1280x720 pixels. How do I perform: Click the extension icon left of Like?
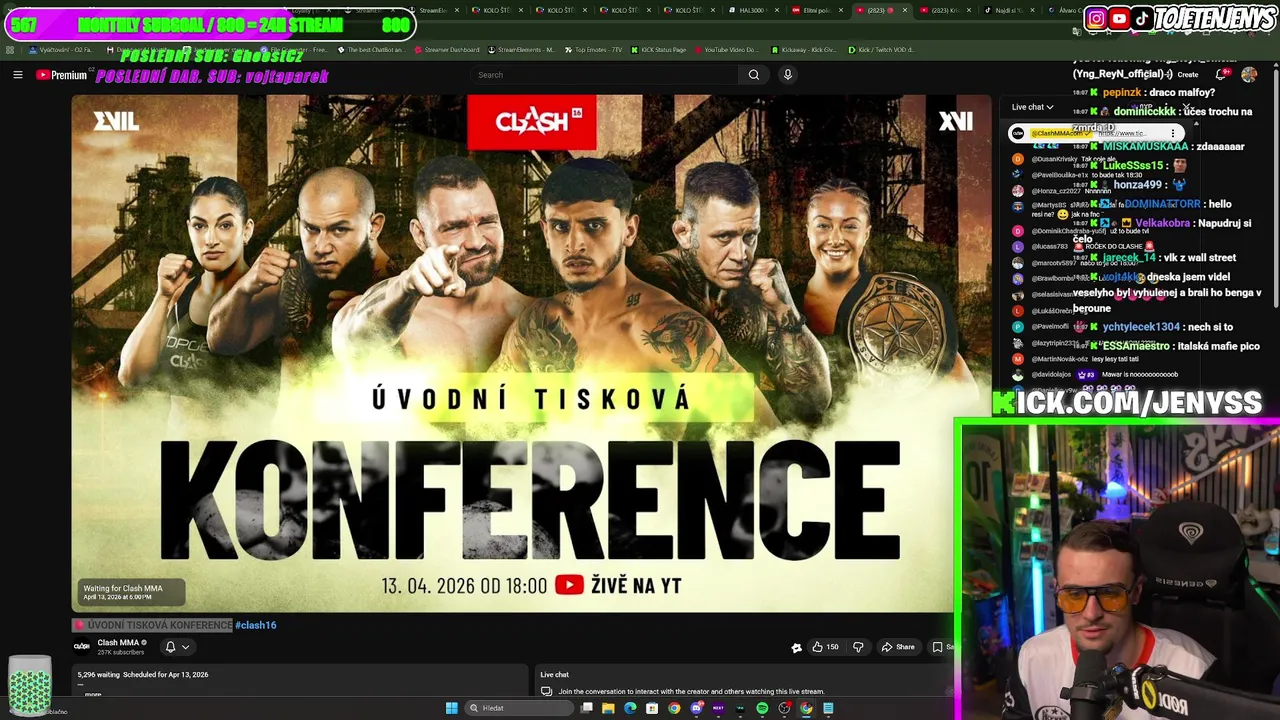[796, 647]
